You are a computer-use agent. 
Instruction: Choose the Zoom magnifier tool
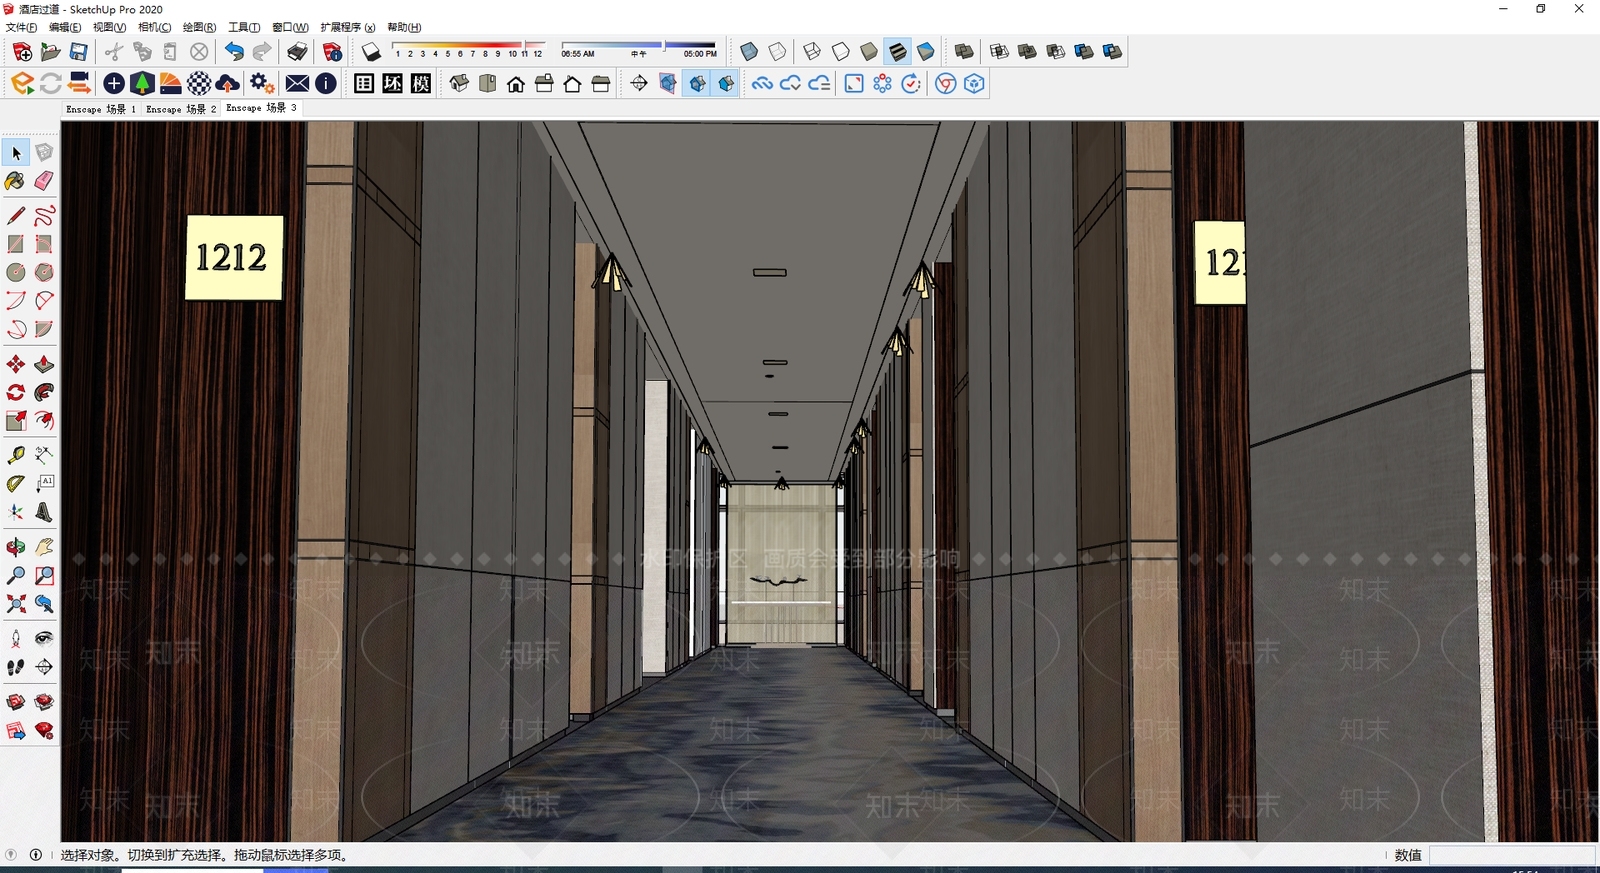(16, 575)
